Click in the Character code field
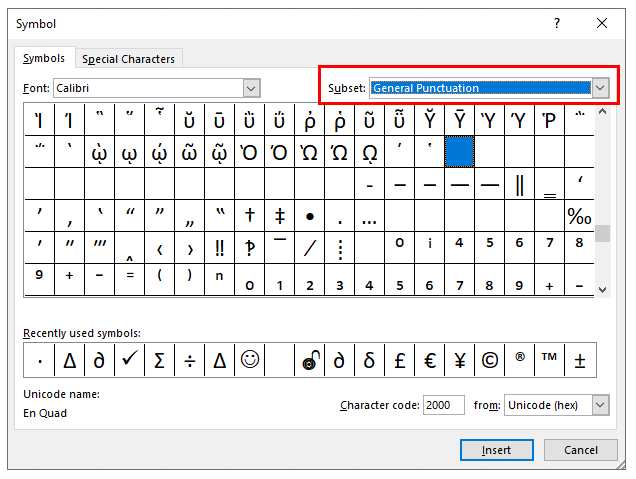 point(443,405)
